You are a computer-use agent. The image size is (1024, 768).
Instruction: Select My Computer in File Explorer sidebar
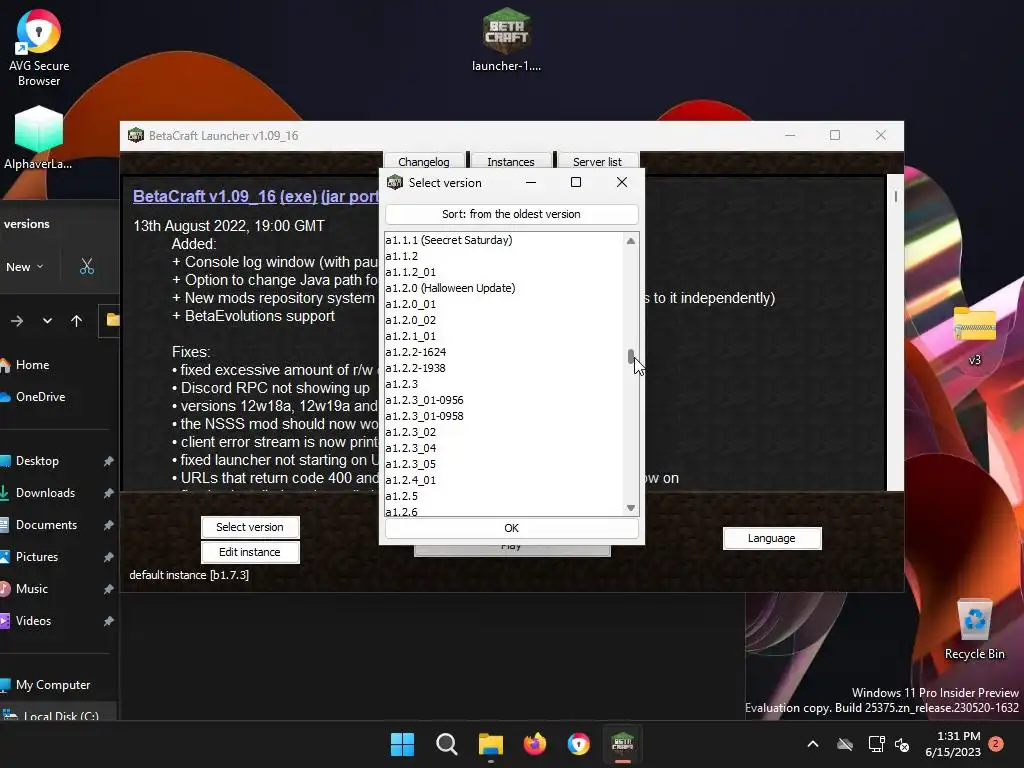(x=52, y=685)
